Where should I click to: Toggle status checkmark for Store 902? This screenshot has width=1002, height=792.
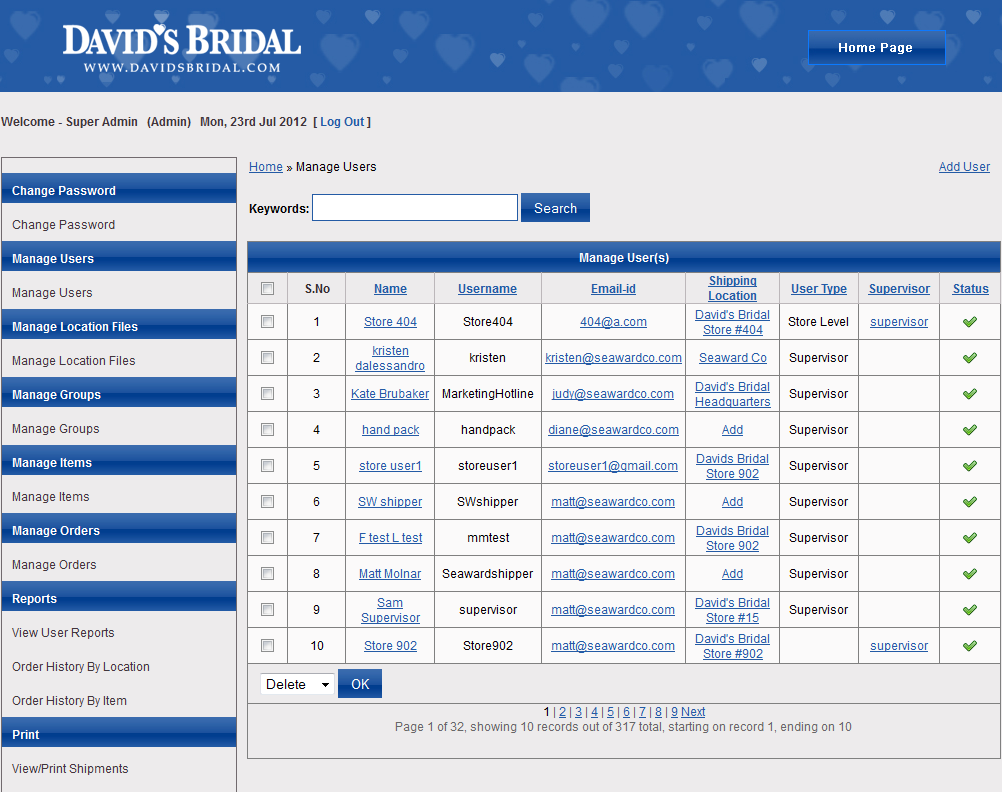[x=969, y=646]
